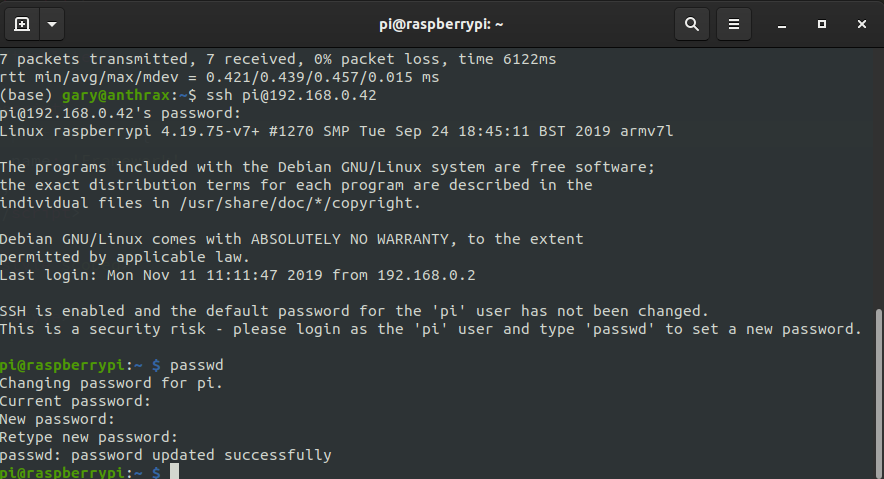The height and width of the screenshot is (479, 884).
Task: Click the Last login timestamp line
Action: point(237,275)
